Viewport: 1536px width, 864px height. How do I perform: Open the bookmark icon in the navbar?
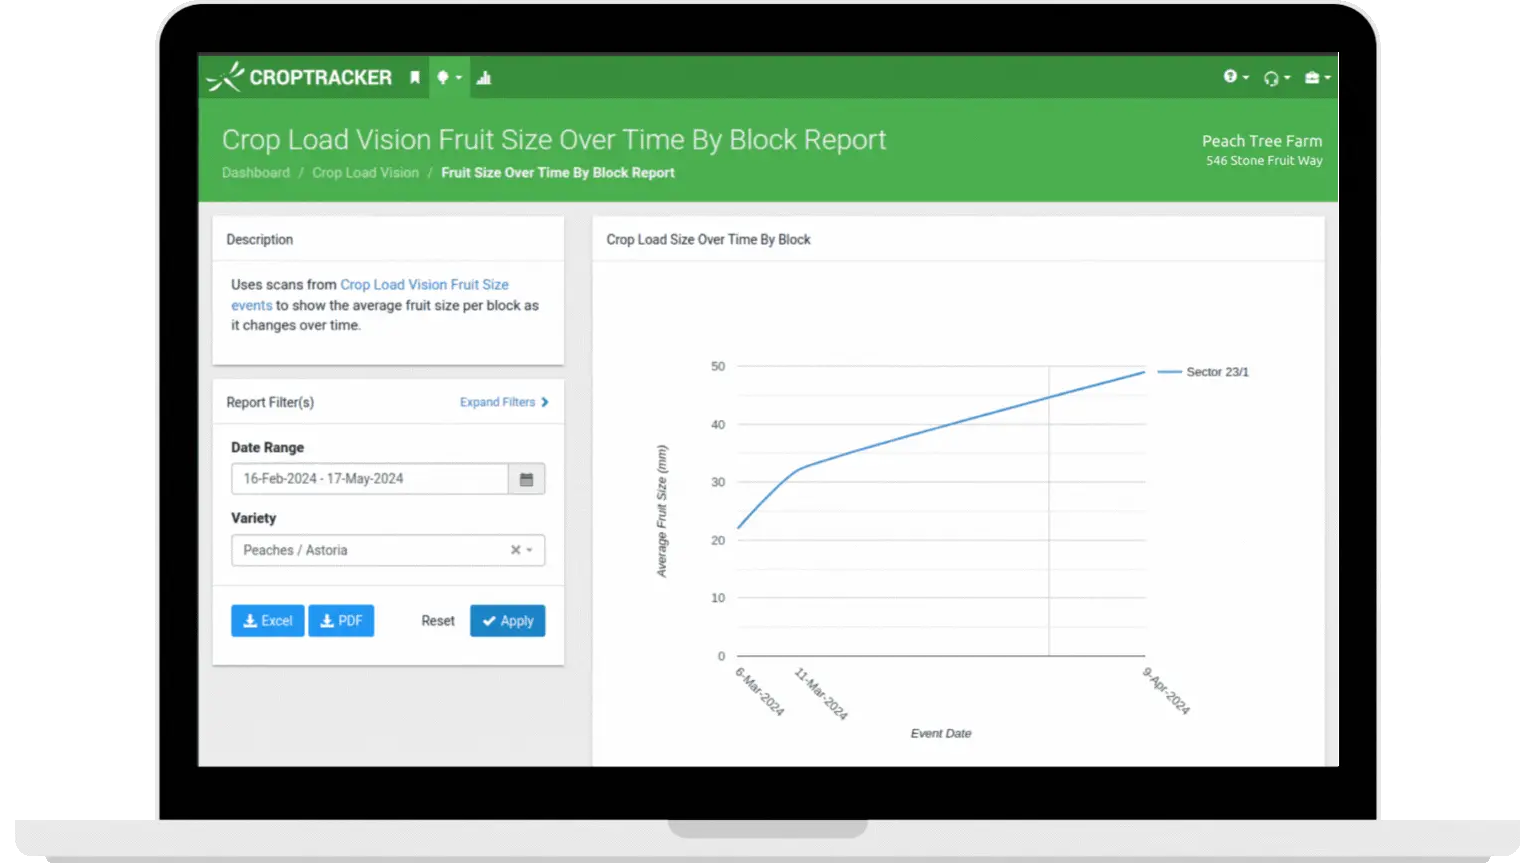point(415,78)
